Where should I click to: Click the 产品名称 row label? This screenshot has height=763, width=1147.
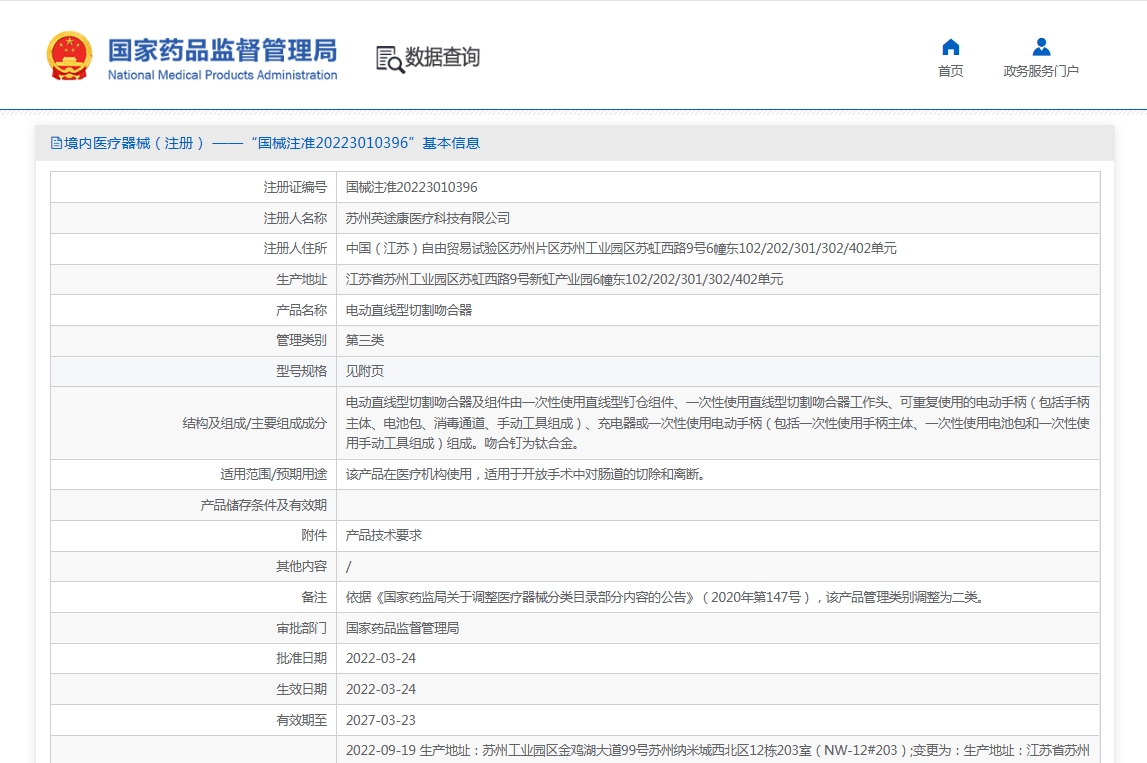[301, 310]
